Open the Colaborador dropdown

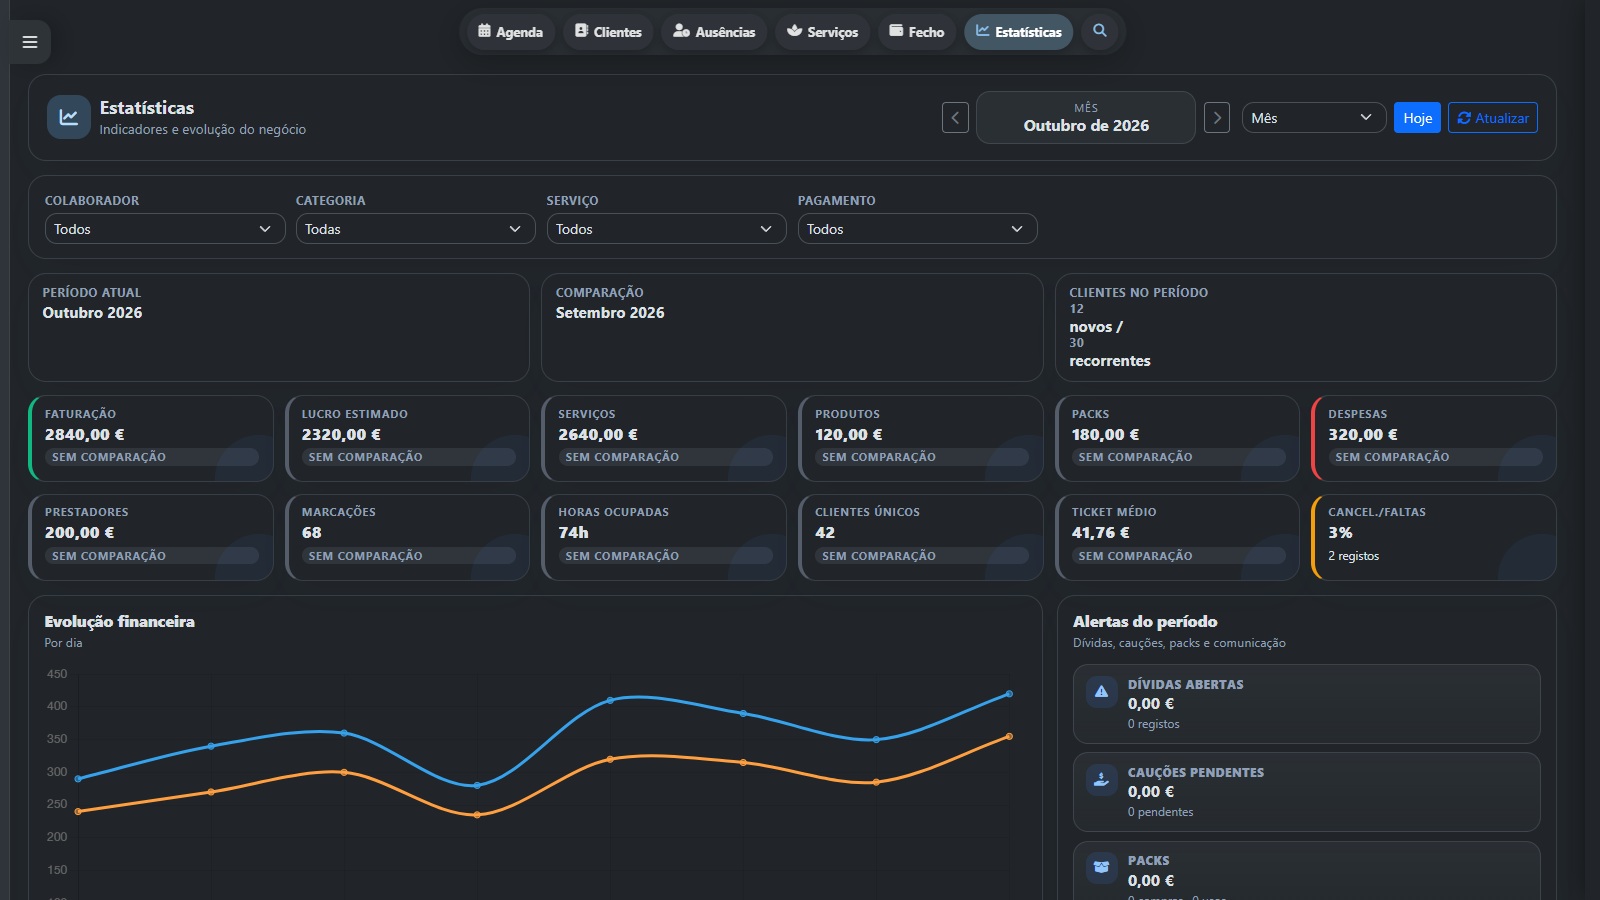click(165, 229)
